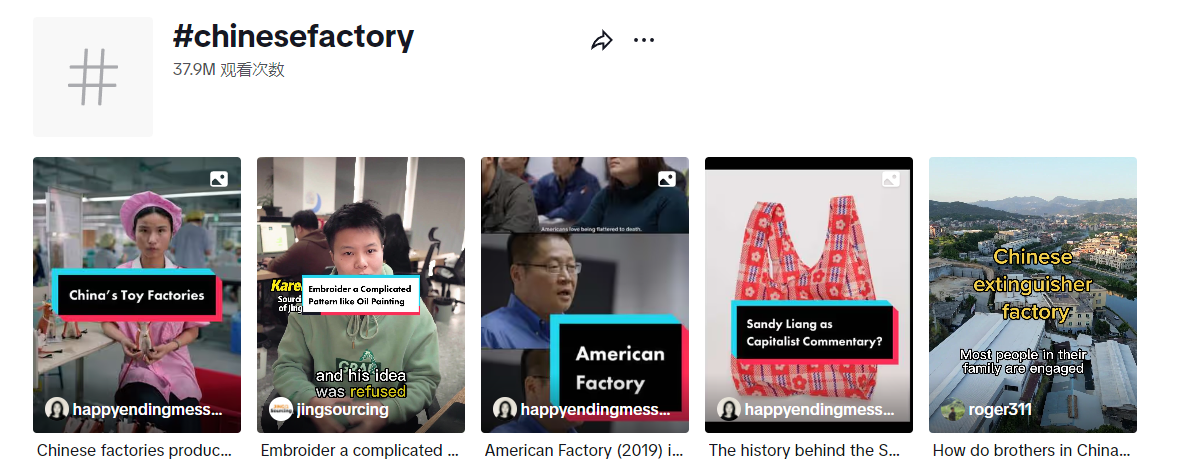Viewport: 1182px width, 476px height.
Task: Open the embroidery pattern video thumbnail
Action: tap(361, 295)
